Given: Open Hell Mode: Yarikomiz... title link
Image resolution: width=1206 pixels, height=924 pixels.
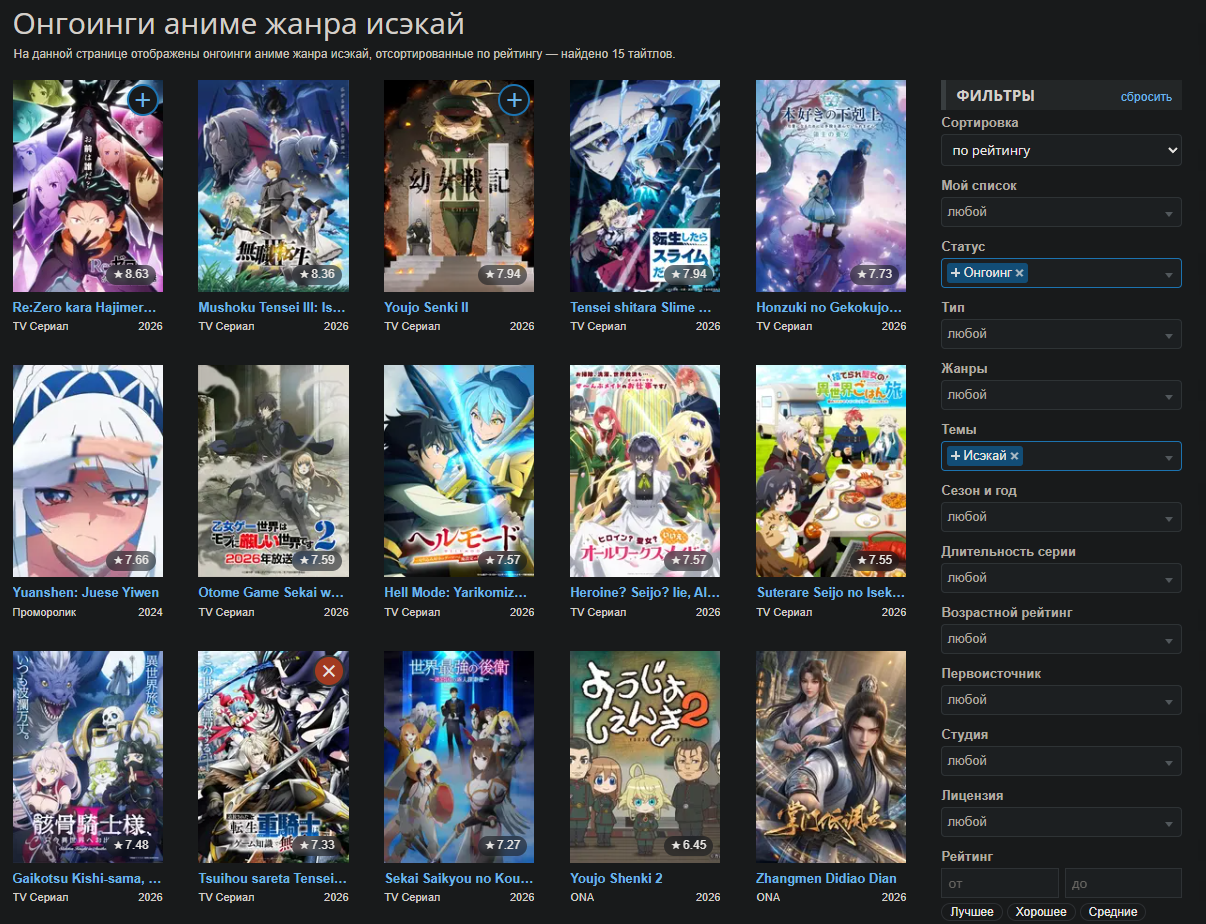Looking at the screenshot, I should tap(455, 592).
